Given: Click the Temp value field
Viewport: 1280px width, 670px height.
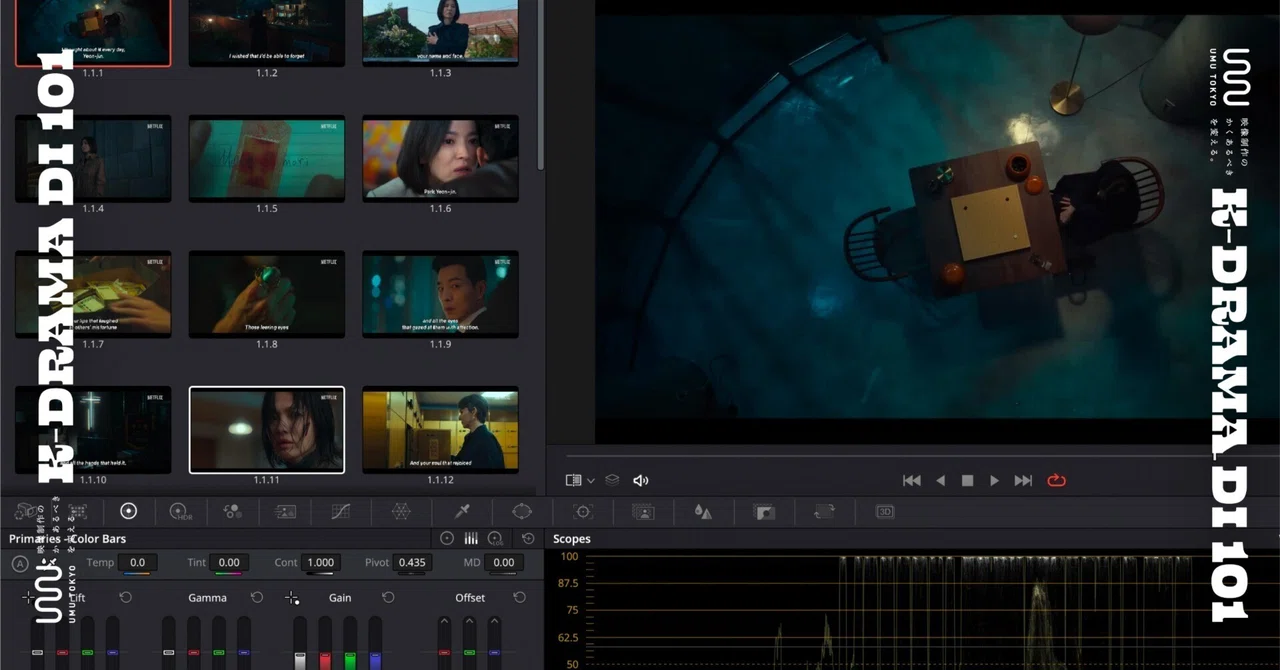Looking at the screenshot, I should (x=137, y=563).
